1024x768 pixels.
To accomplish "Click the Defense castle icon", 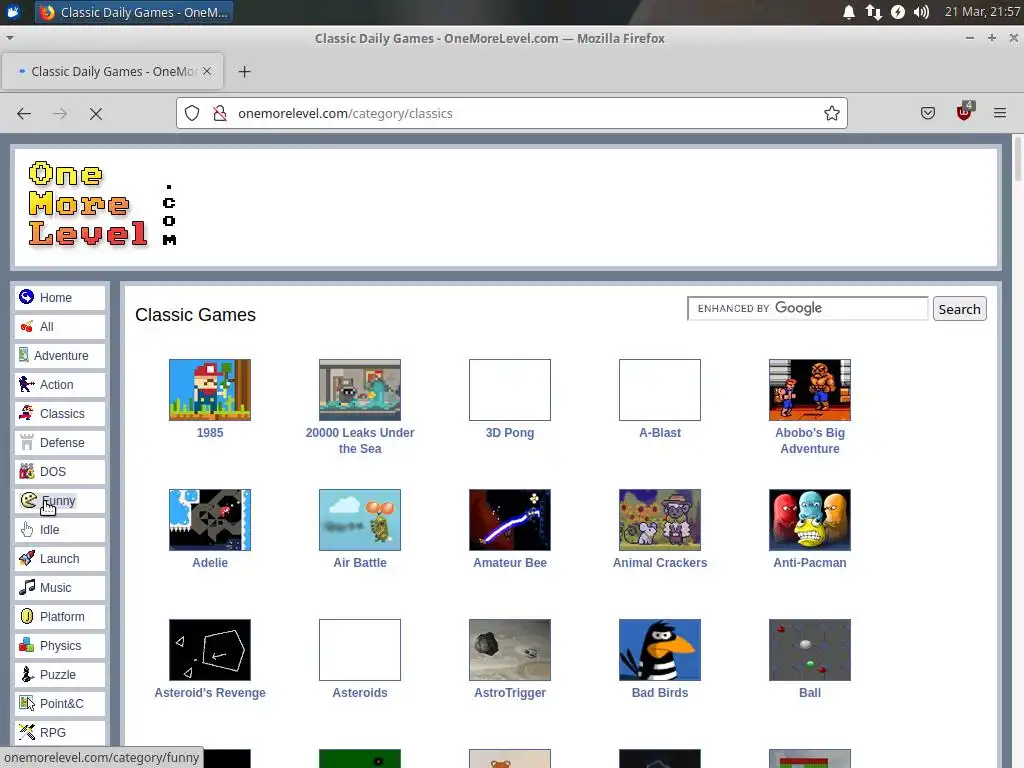I will coord(26,443).
